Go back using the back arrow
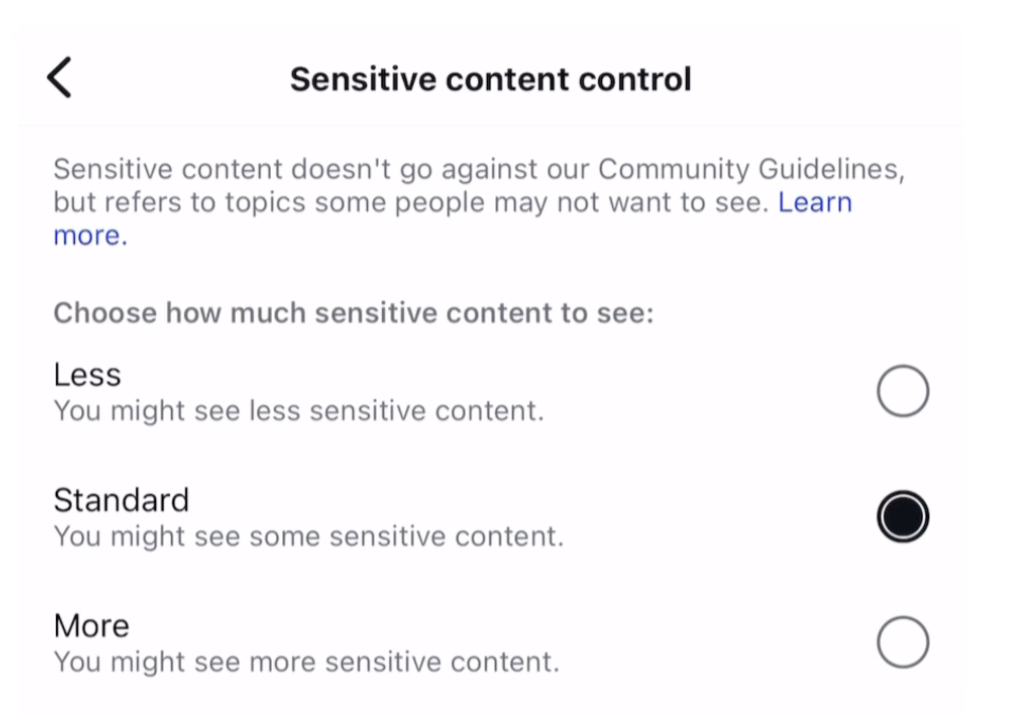 pos(60,78)
